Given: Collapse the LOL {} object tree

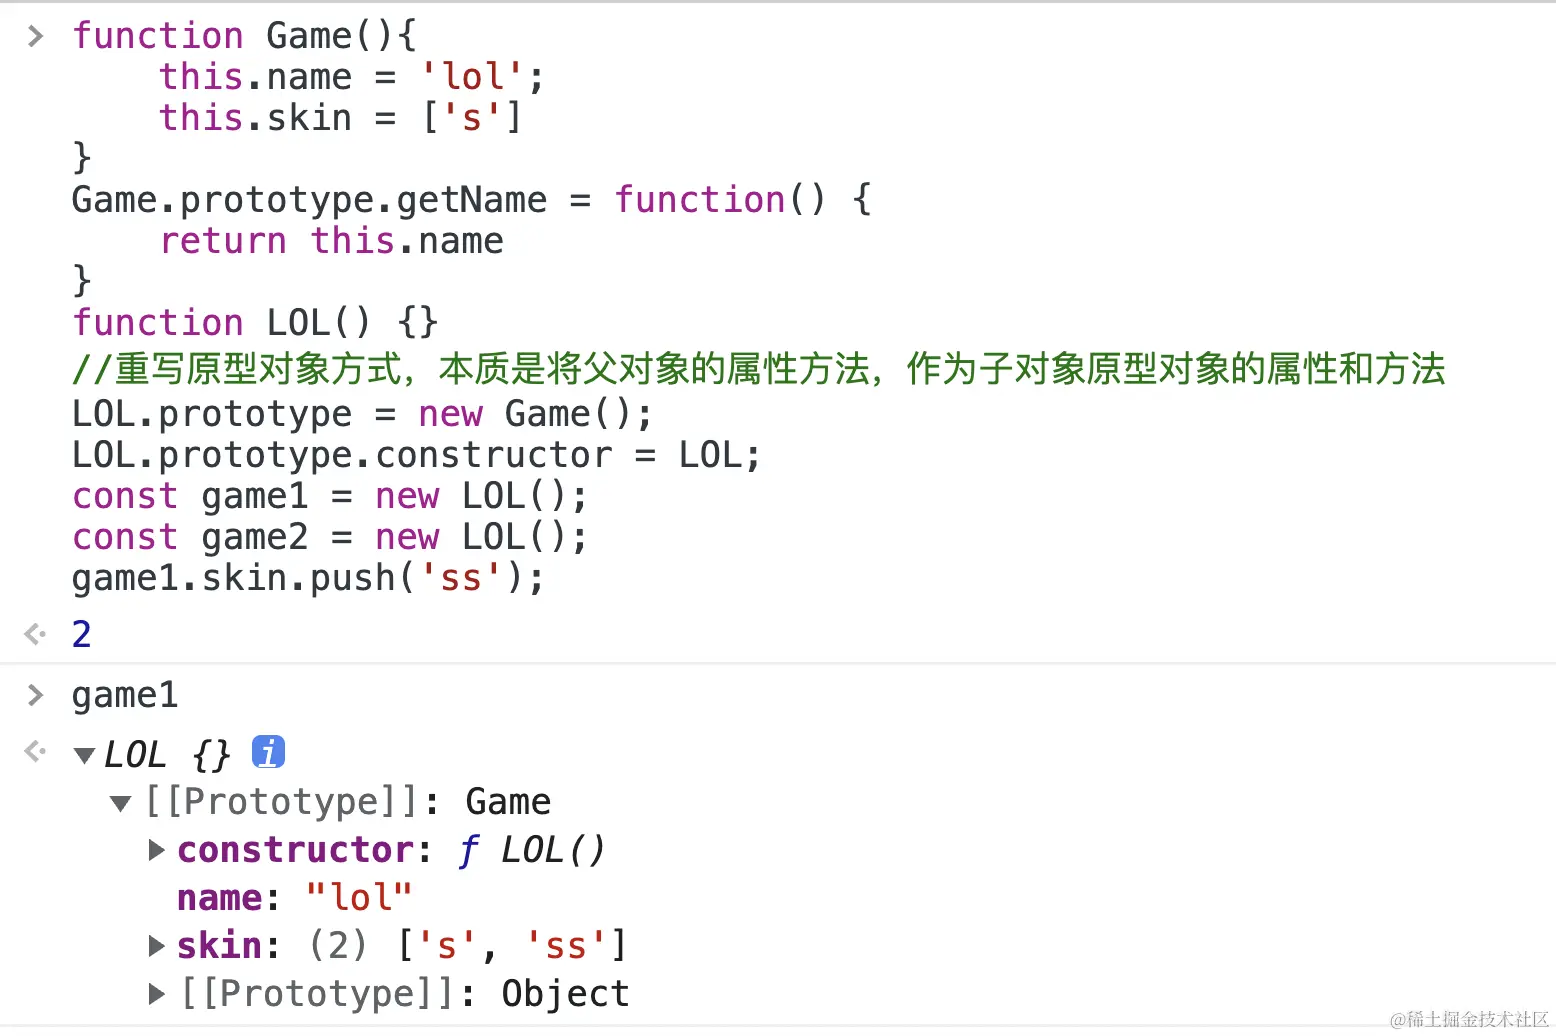Looking at the screenshot, I should [x=85, y=755].
